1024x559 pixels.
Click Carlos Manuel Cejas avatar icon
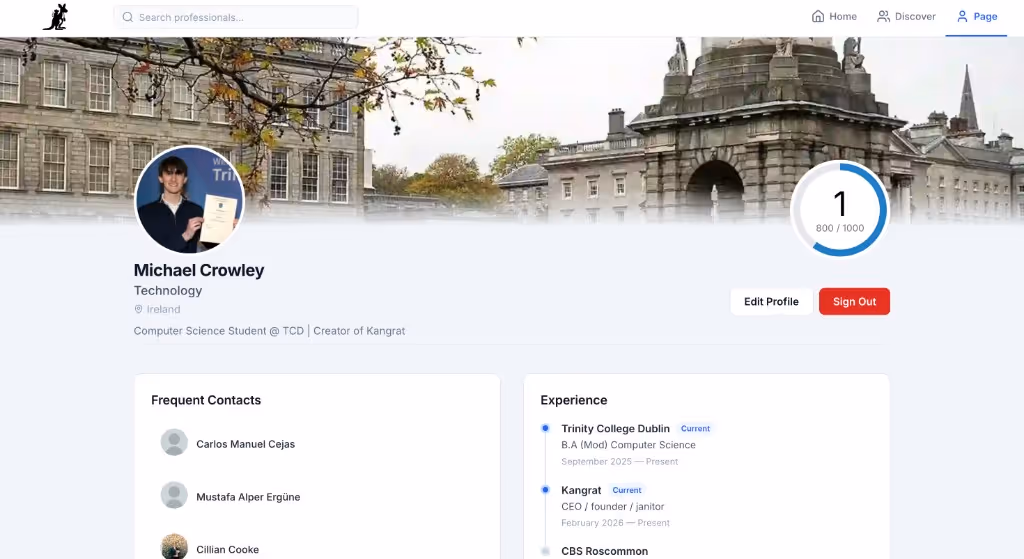click(174, 443)
